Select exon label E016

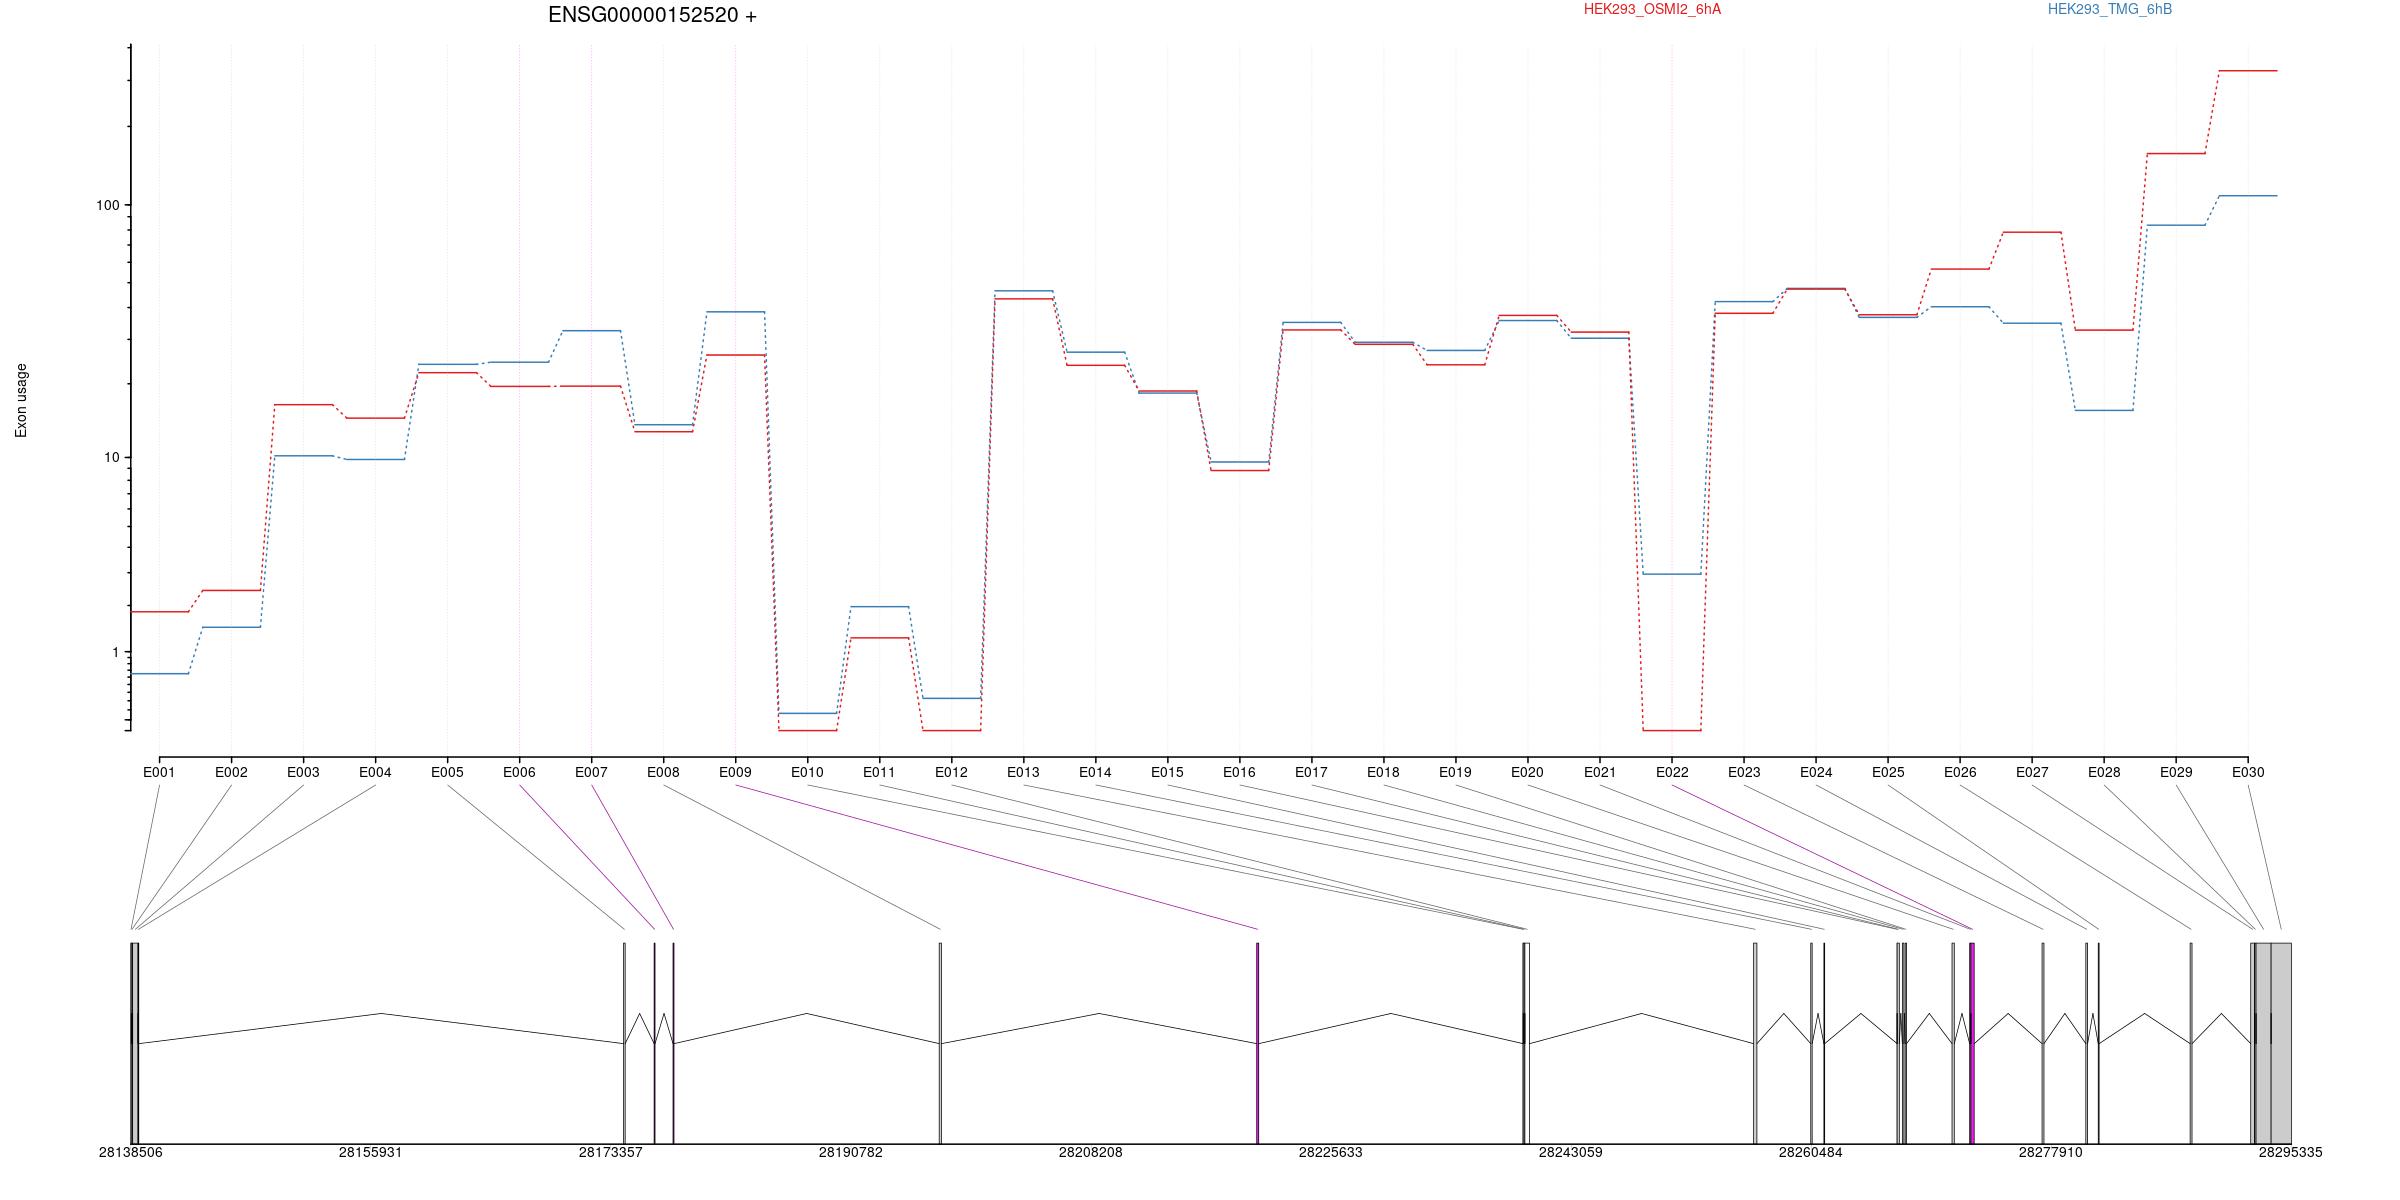point(1239,772)
